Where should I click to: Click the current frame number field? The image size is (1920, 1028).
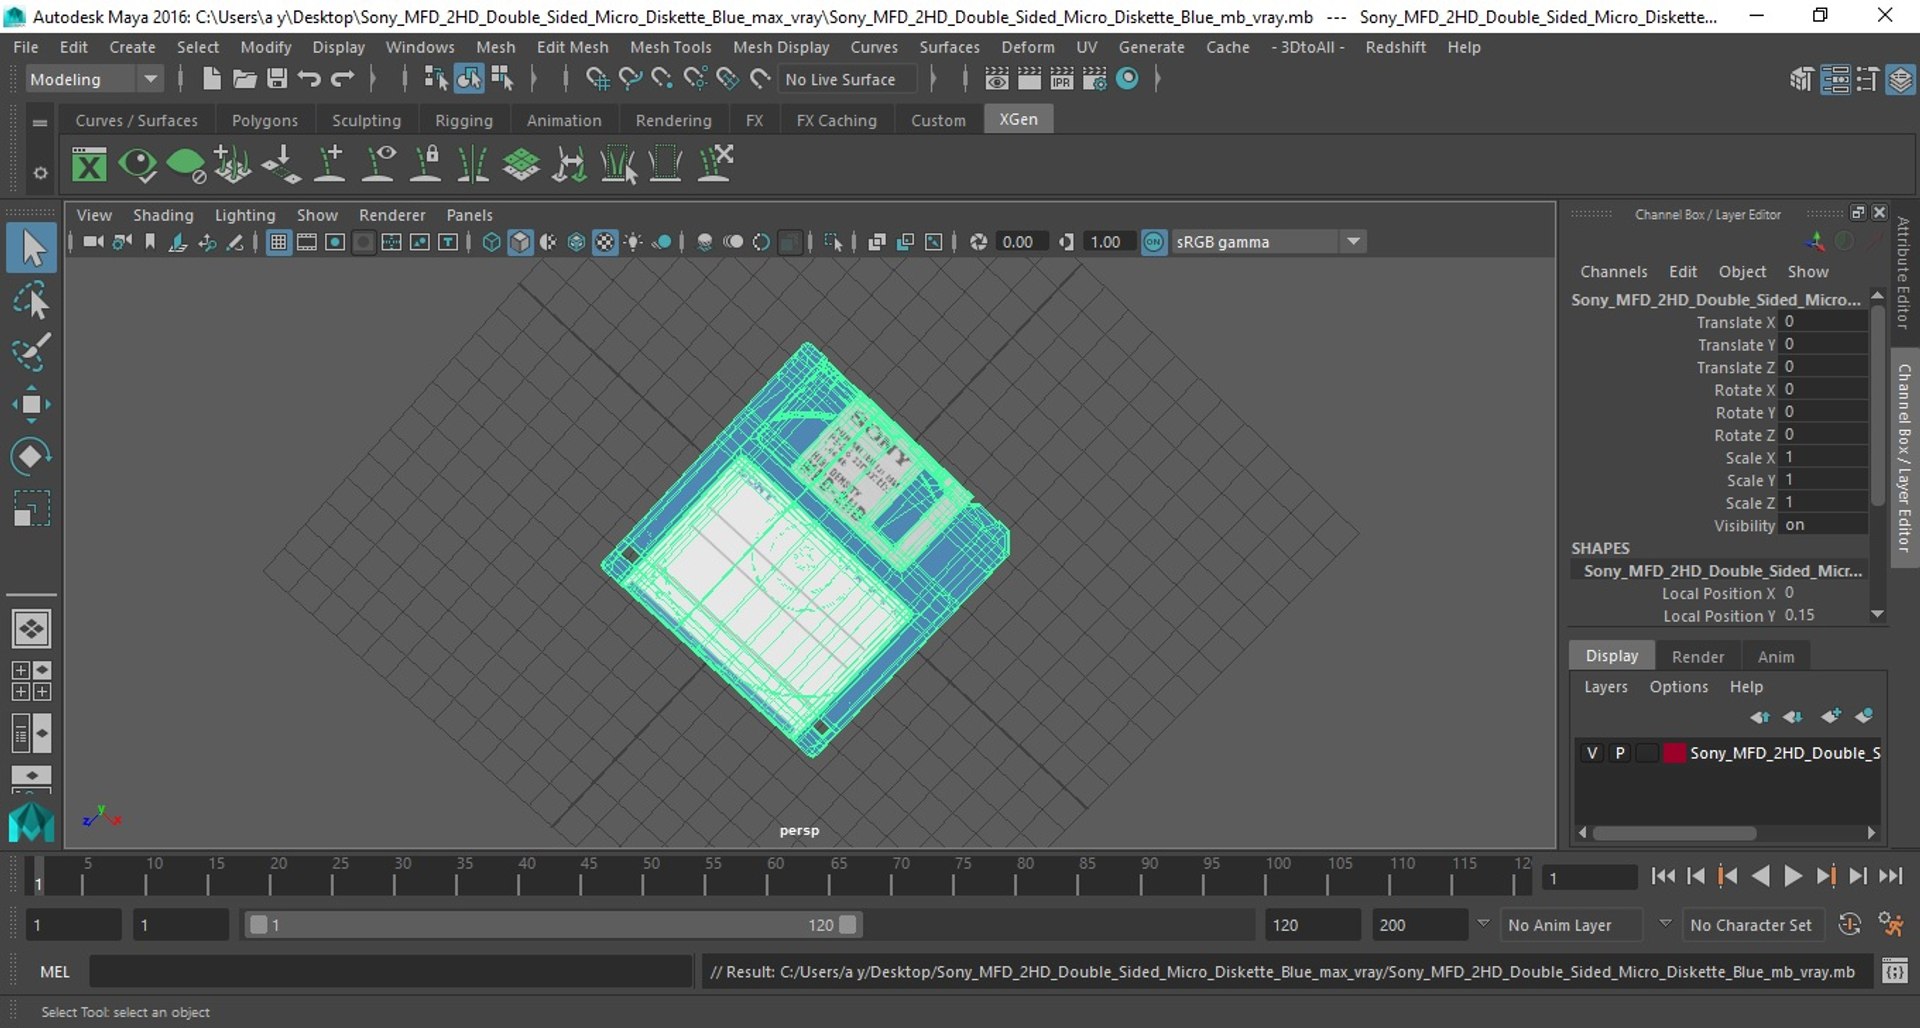tap(1589, 878)
